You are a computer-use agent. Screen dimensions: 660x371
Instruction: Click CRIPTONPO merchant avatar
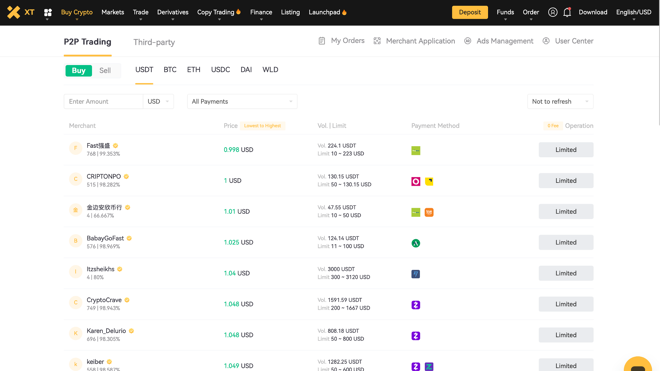click(x=75, y=179)
